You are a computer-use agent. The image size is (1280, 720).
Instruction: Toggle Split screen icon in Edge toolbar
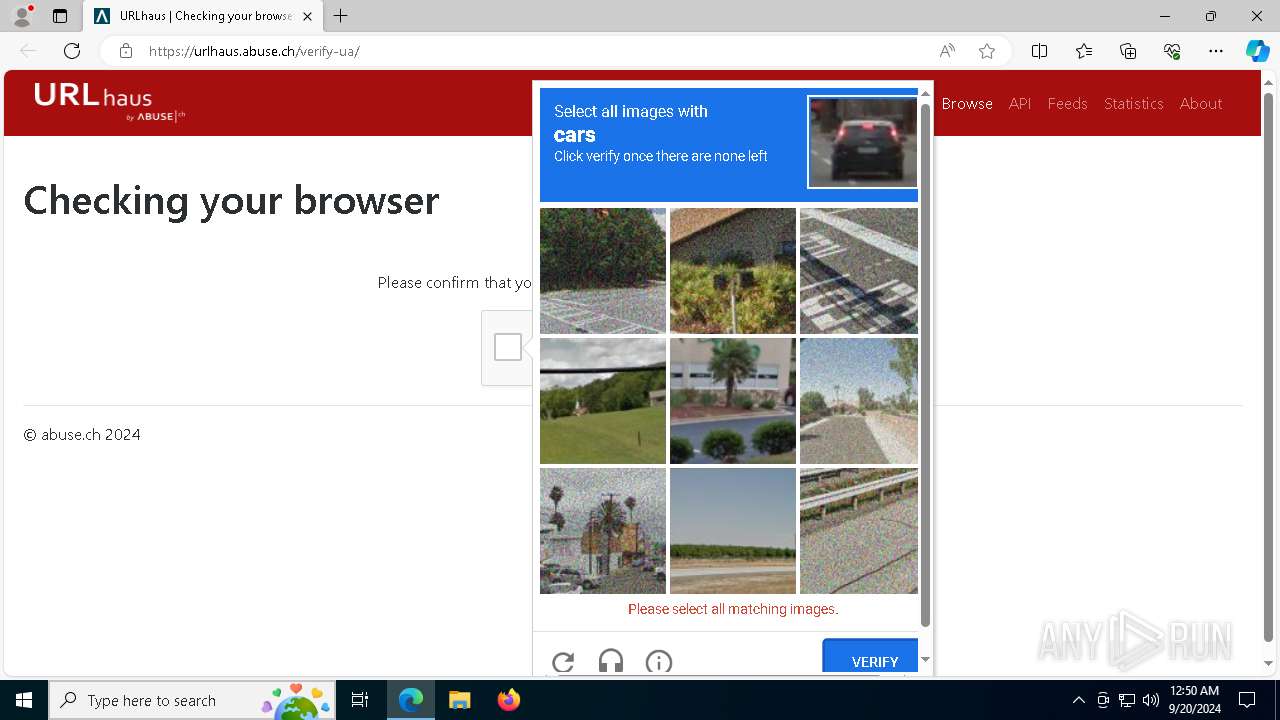coord(1039,51)
